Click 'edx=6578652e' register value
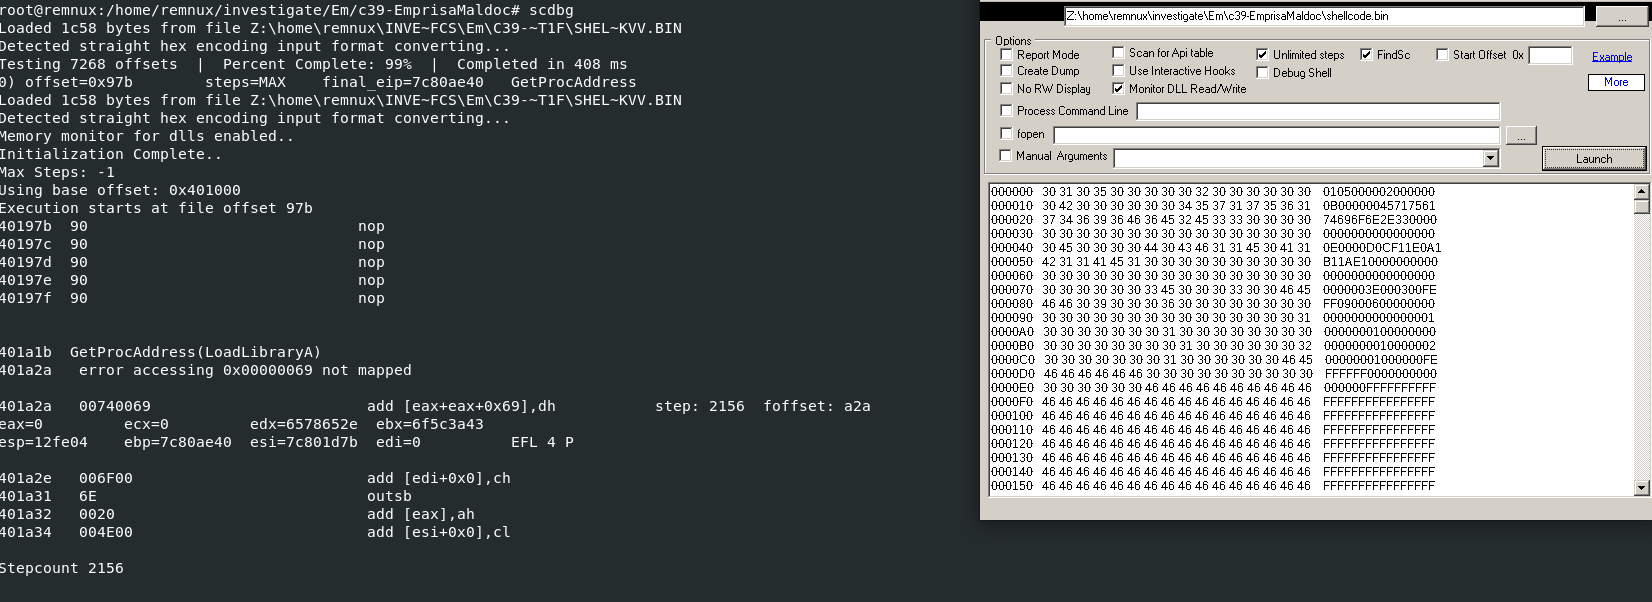 coord(304,424)
